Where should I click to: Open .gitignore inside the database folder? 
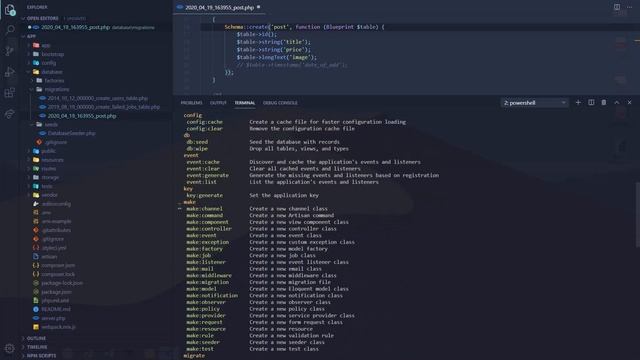tap(56, 142)
